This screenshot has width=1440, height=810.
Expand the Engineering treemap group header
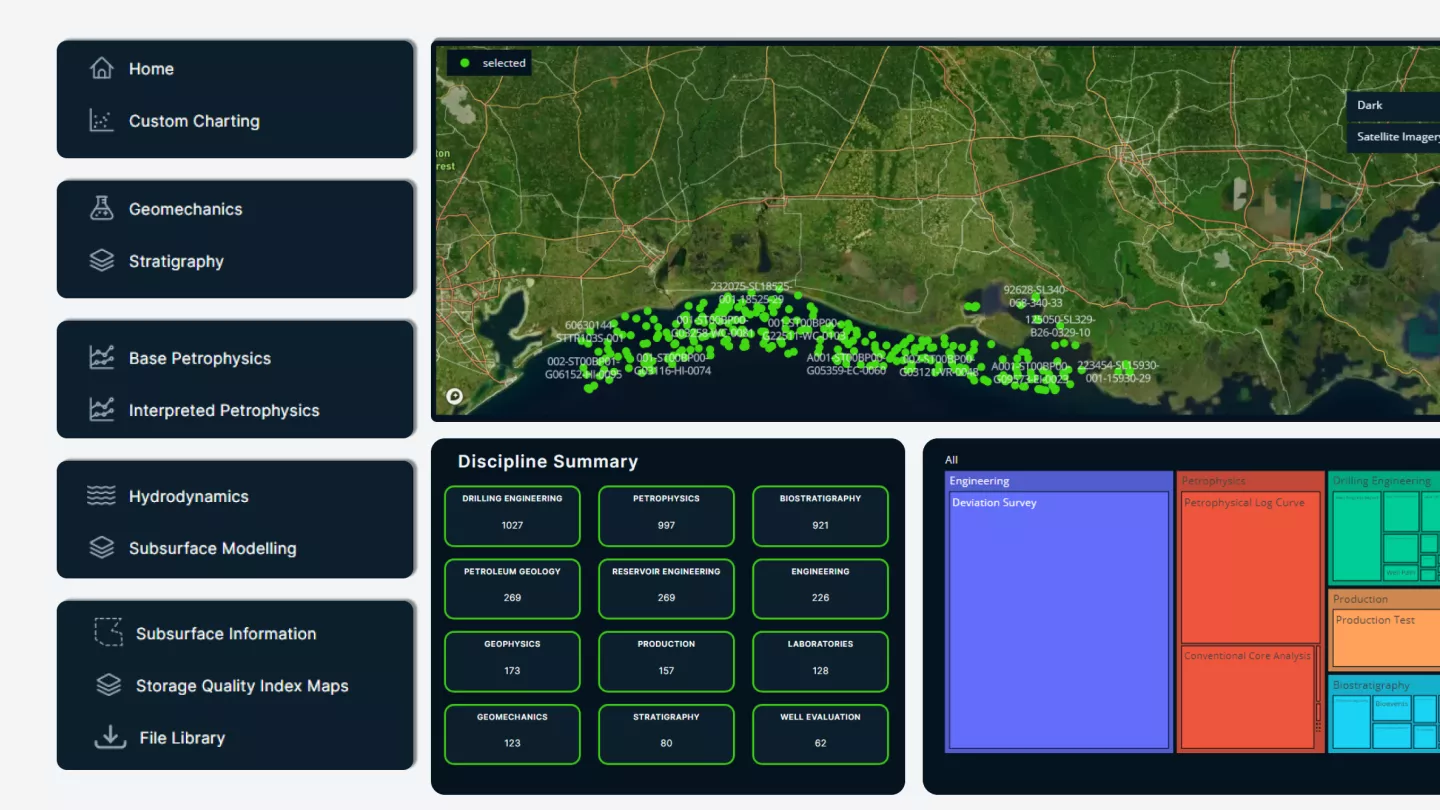pos(1058,481)
